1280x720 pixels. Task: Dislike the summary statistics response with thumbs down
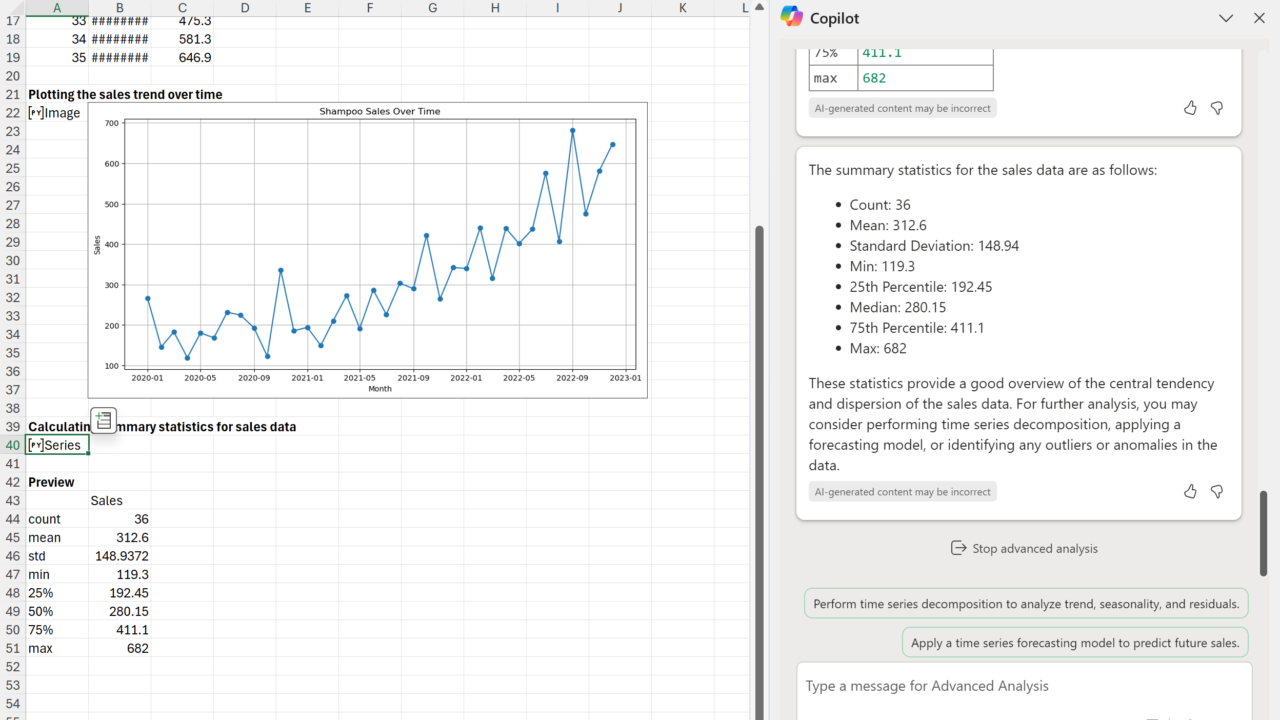1217,492
